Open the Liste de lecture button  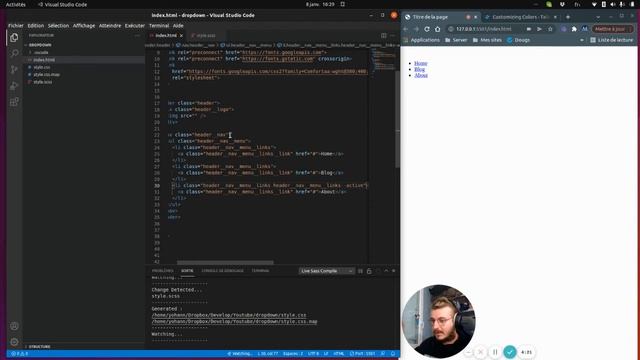tap(611, 40)
